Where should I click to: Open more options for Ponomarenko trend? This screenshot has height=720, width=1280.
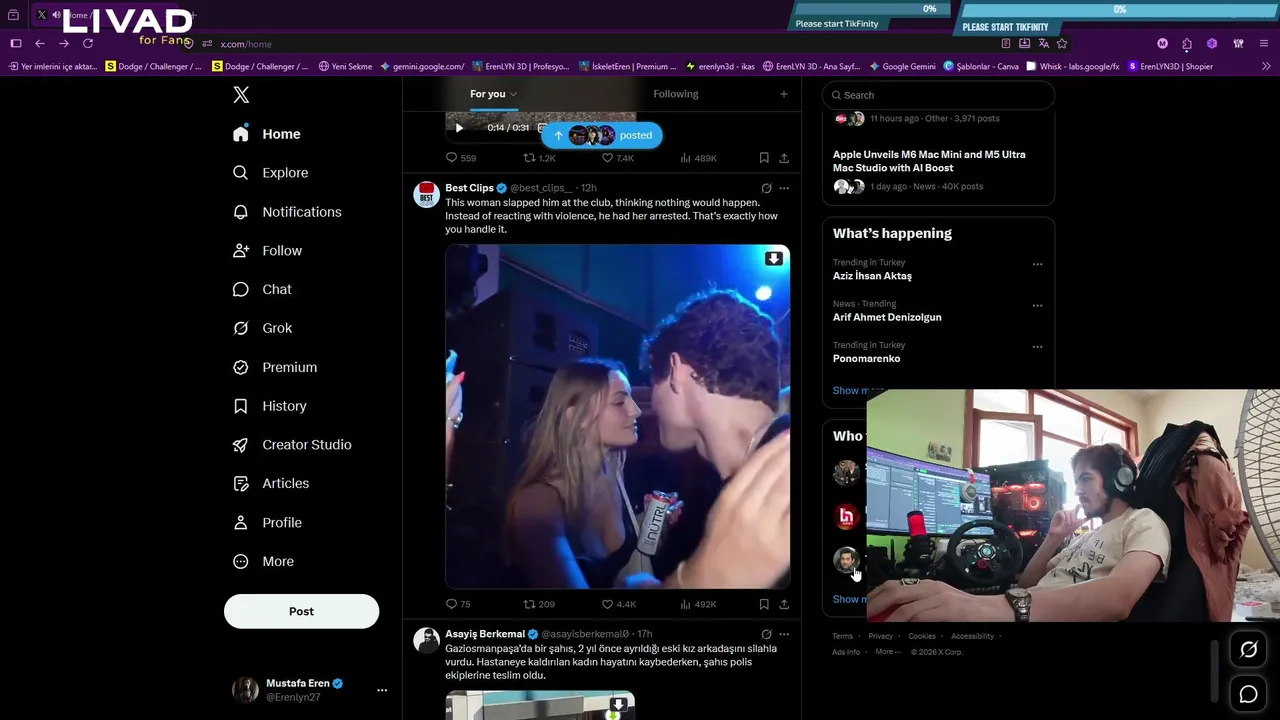click(1037, 347)
